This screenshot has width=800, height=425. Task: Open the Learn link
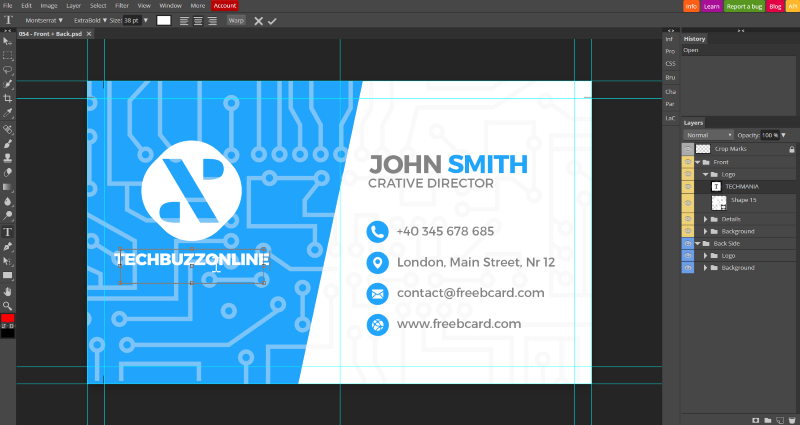tap(711, 6)
